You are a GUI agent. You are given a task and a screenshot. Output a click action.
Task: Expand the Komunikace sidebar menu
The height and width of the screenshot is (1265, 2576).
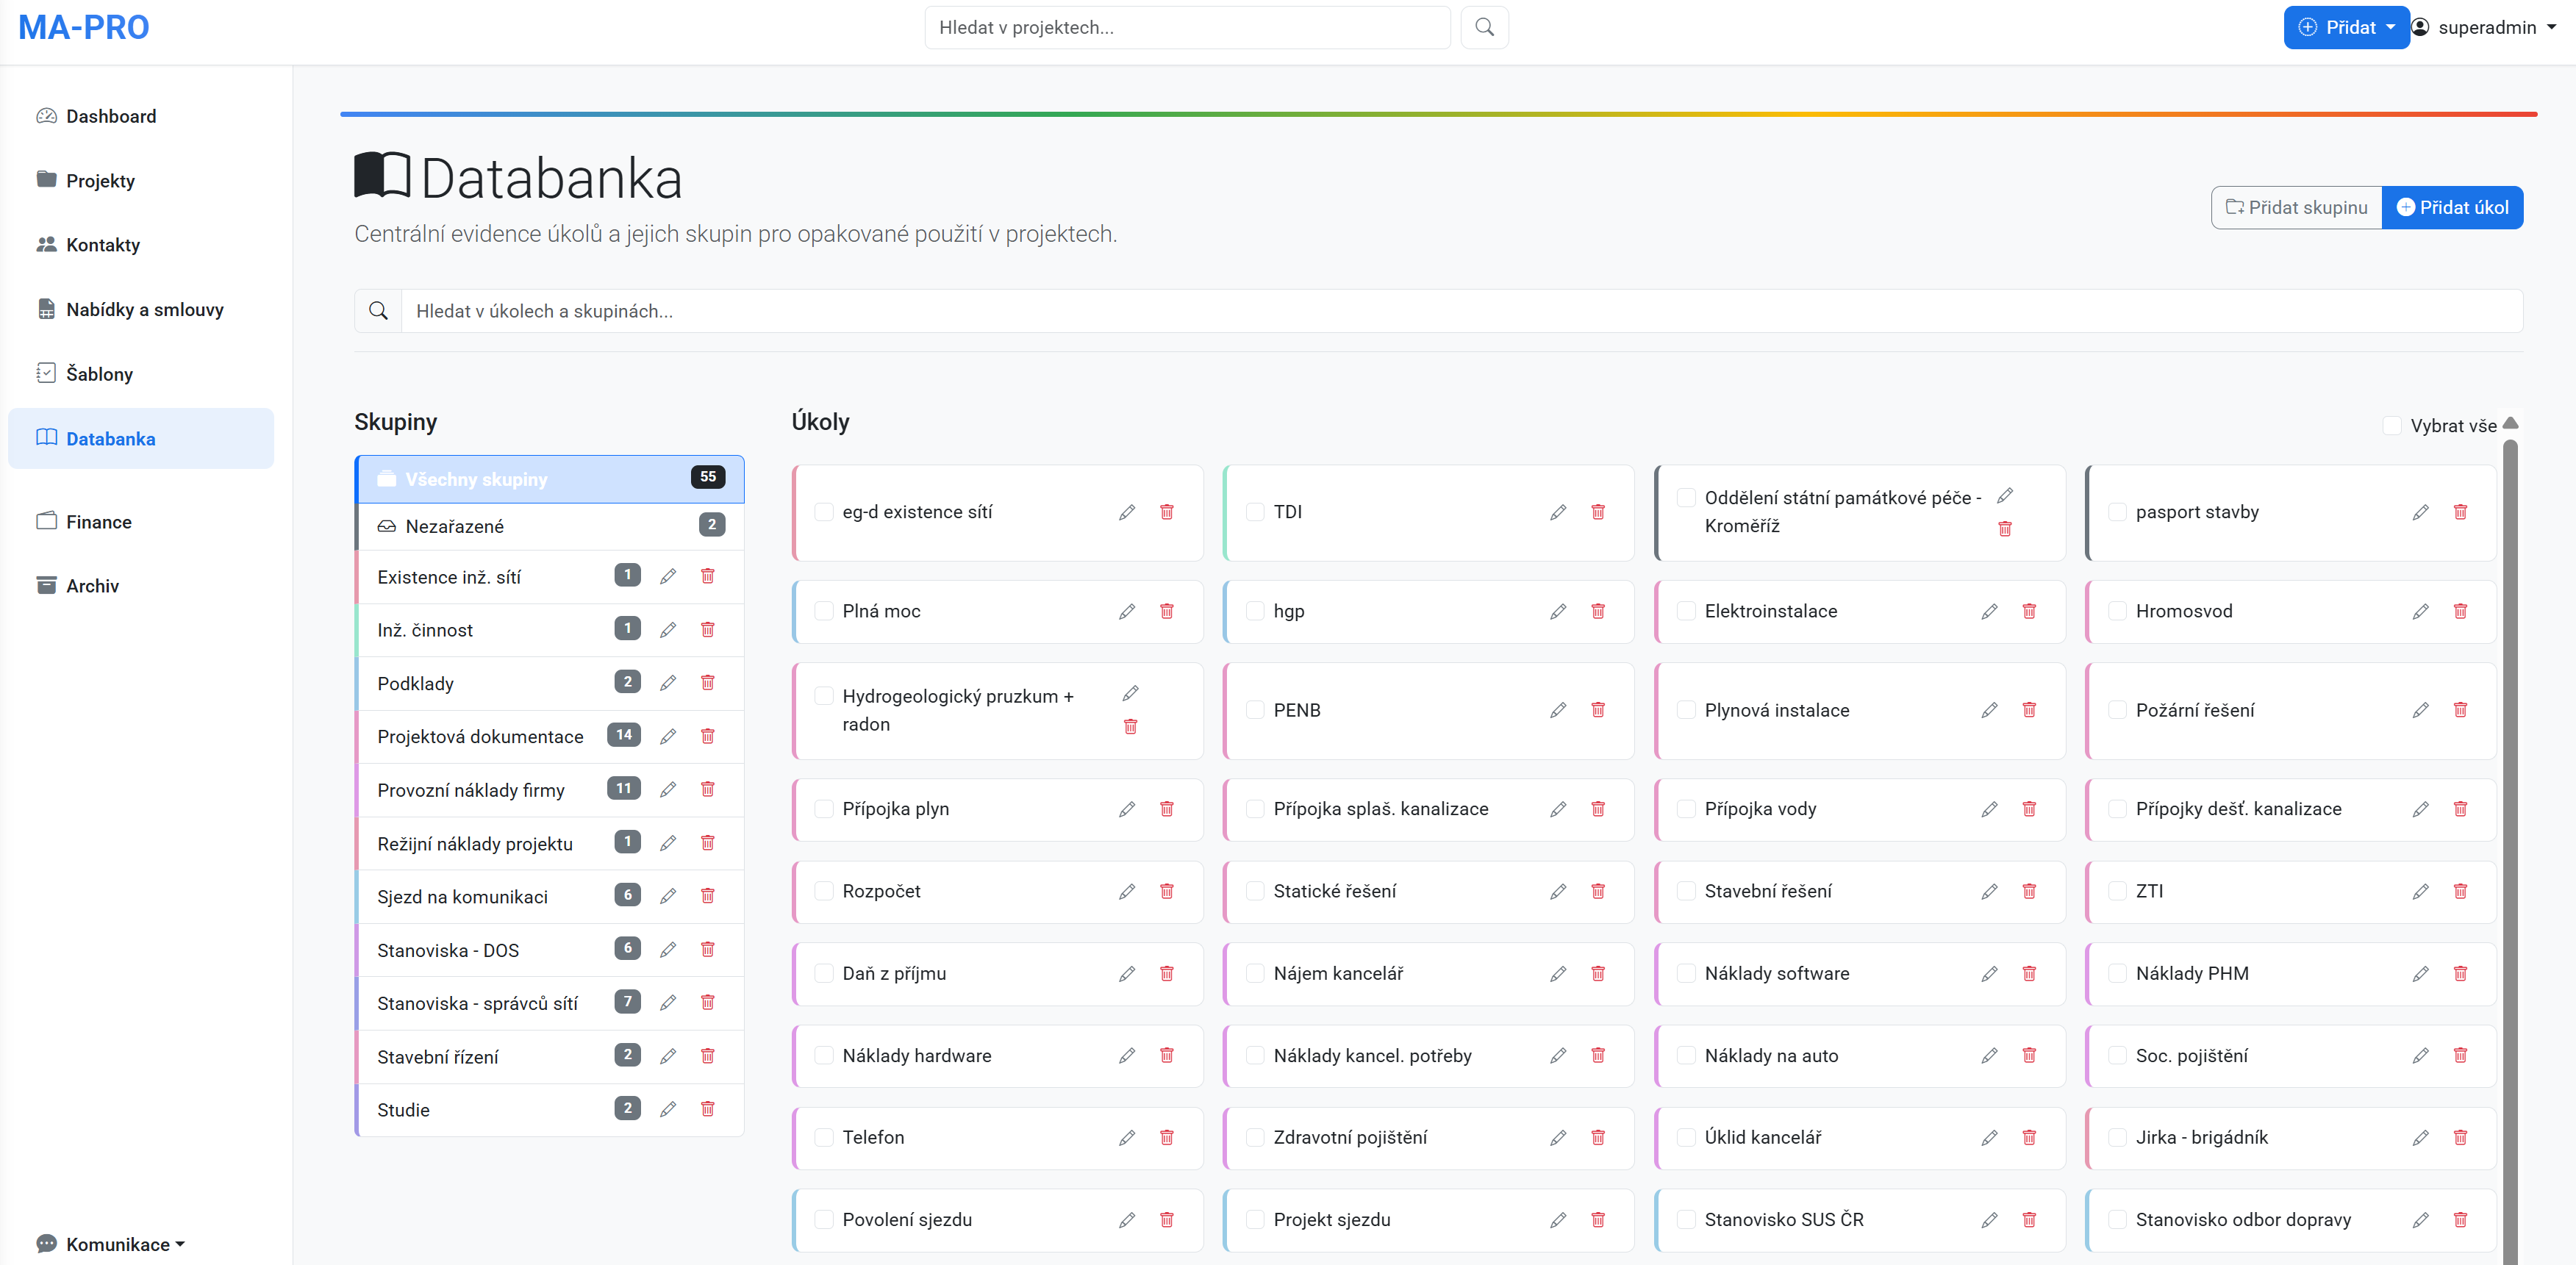pyautogui.click(x=117, y=1244)
